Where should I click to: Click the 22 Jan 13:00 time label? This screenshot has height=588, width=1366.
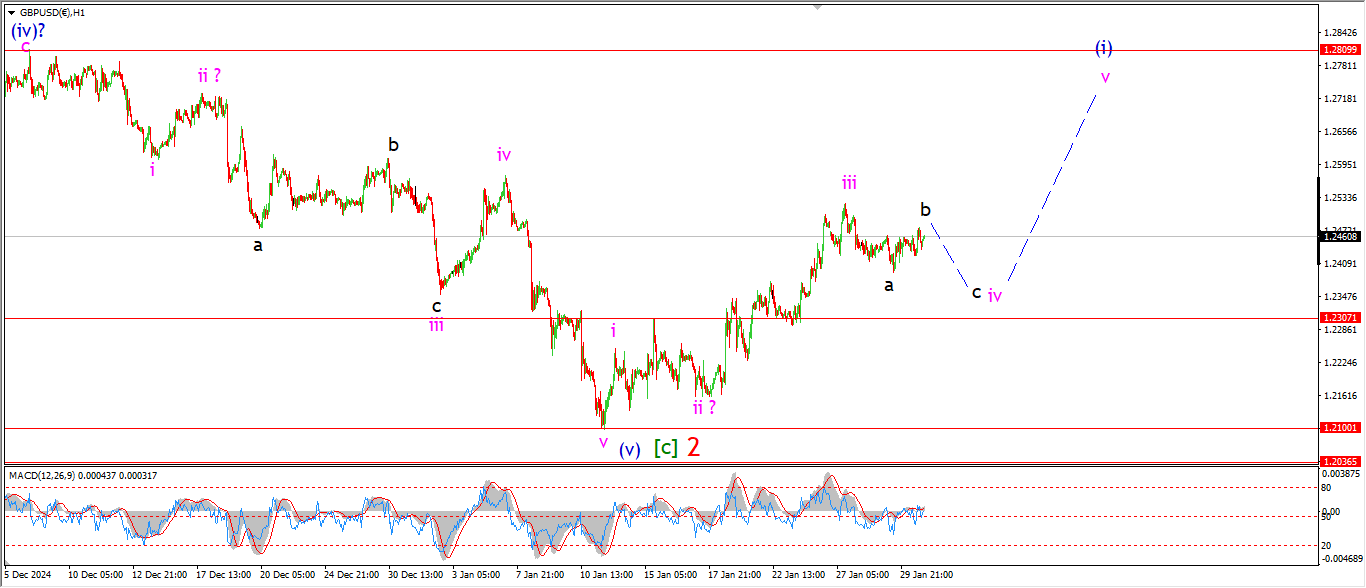coord(800,575)
